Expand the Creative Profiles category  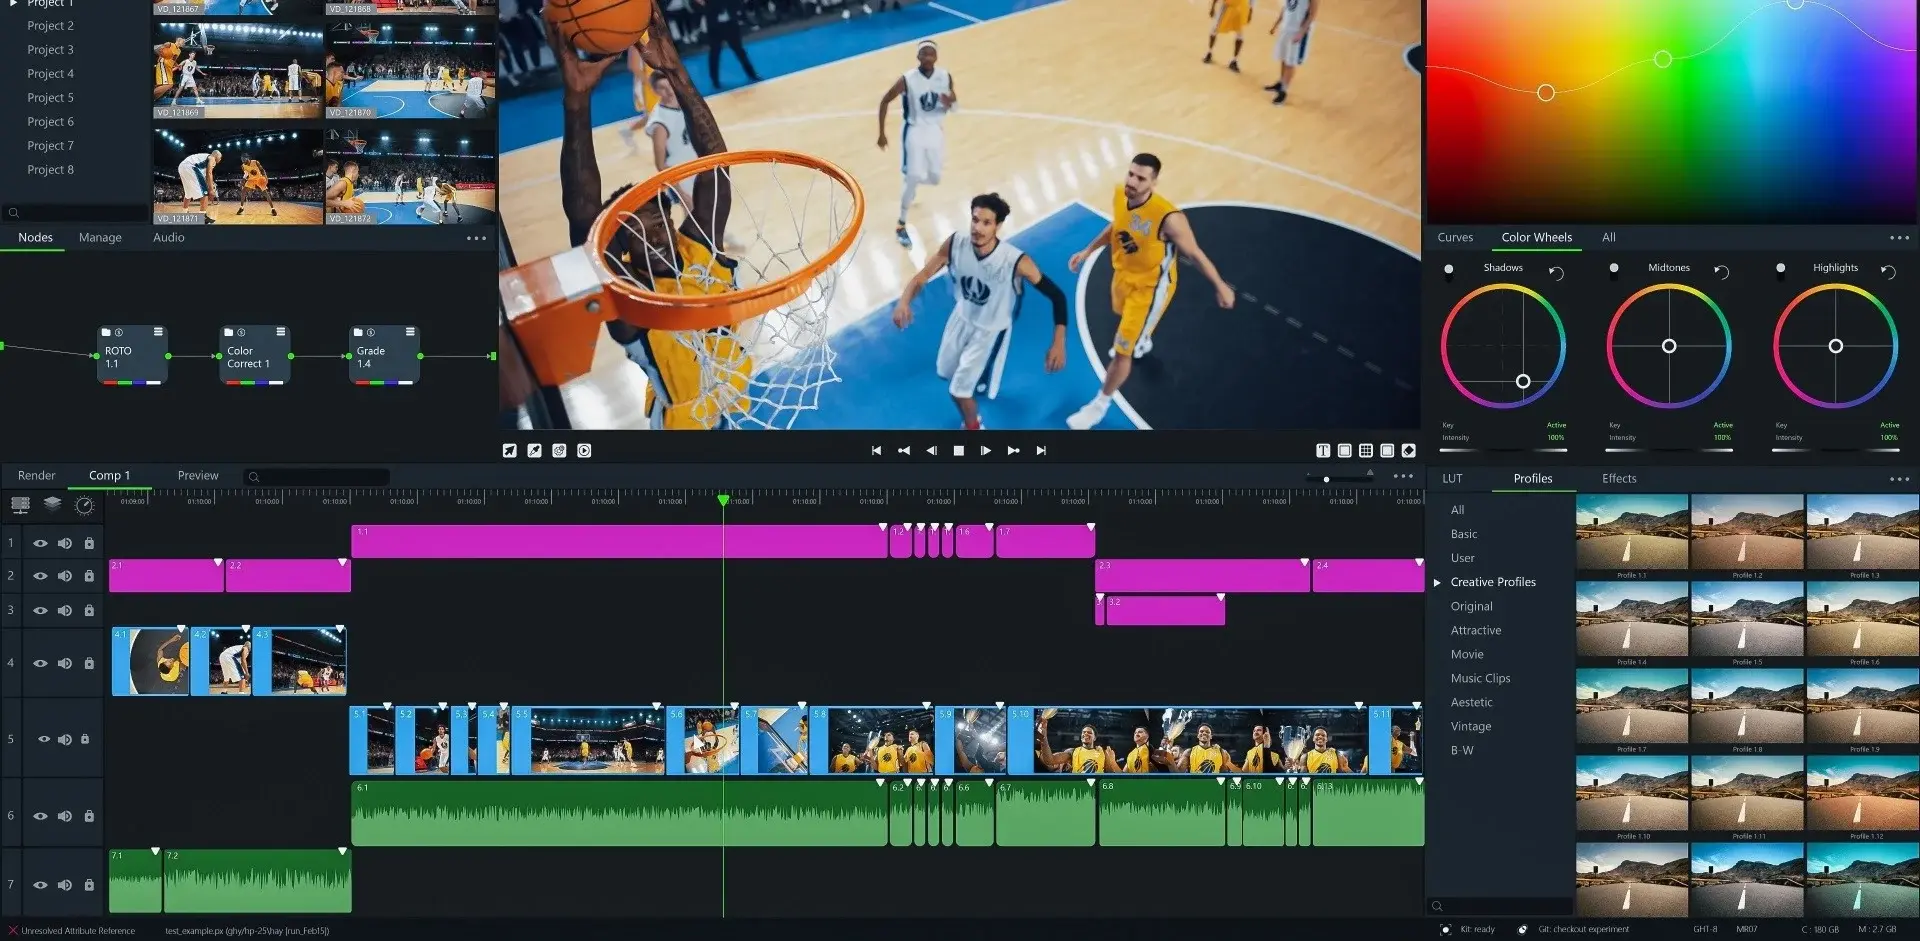[1438, 582]
